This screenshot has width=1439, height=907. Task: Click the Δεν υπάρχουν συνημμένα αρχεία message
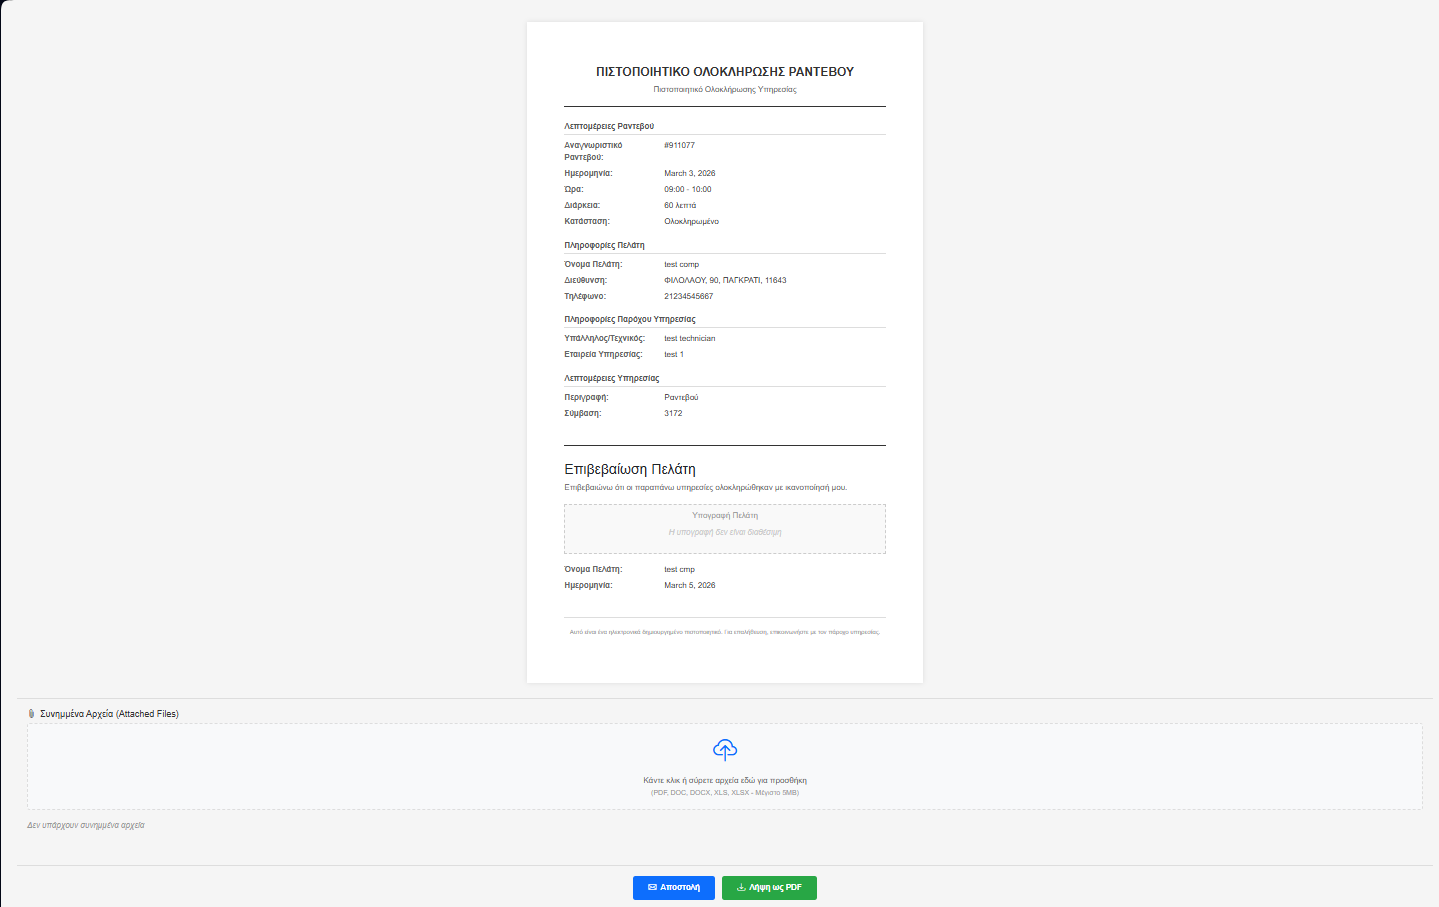point(86,825)
